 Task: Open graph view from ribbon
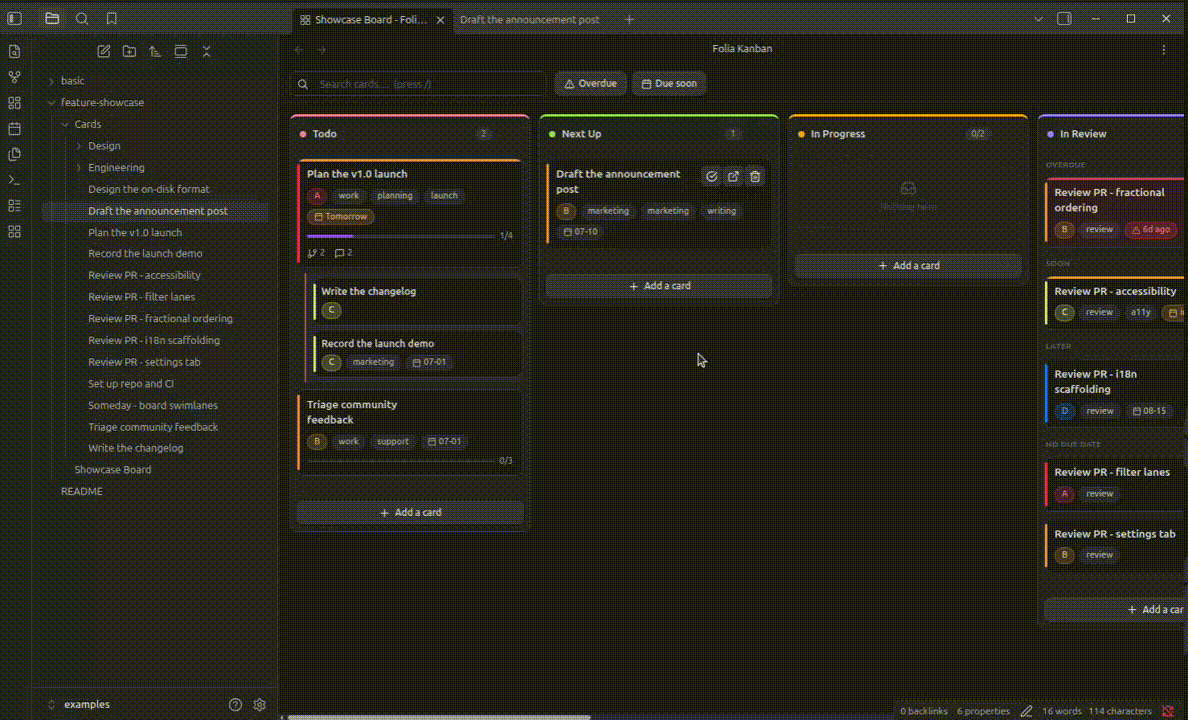coord(14,77)
